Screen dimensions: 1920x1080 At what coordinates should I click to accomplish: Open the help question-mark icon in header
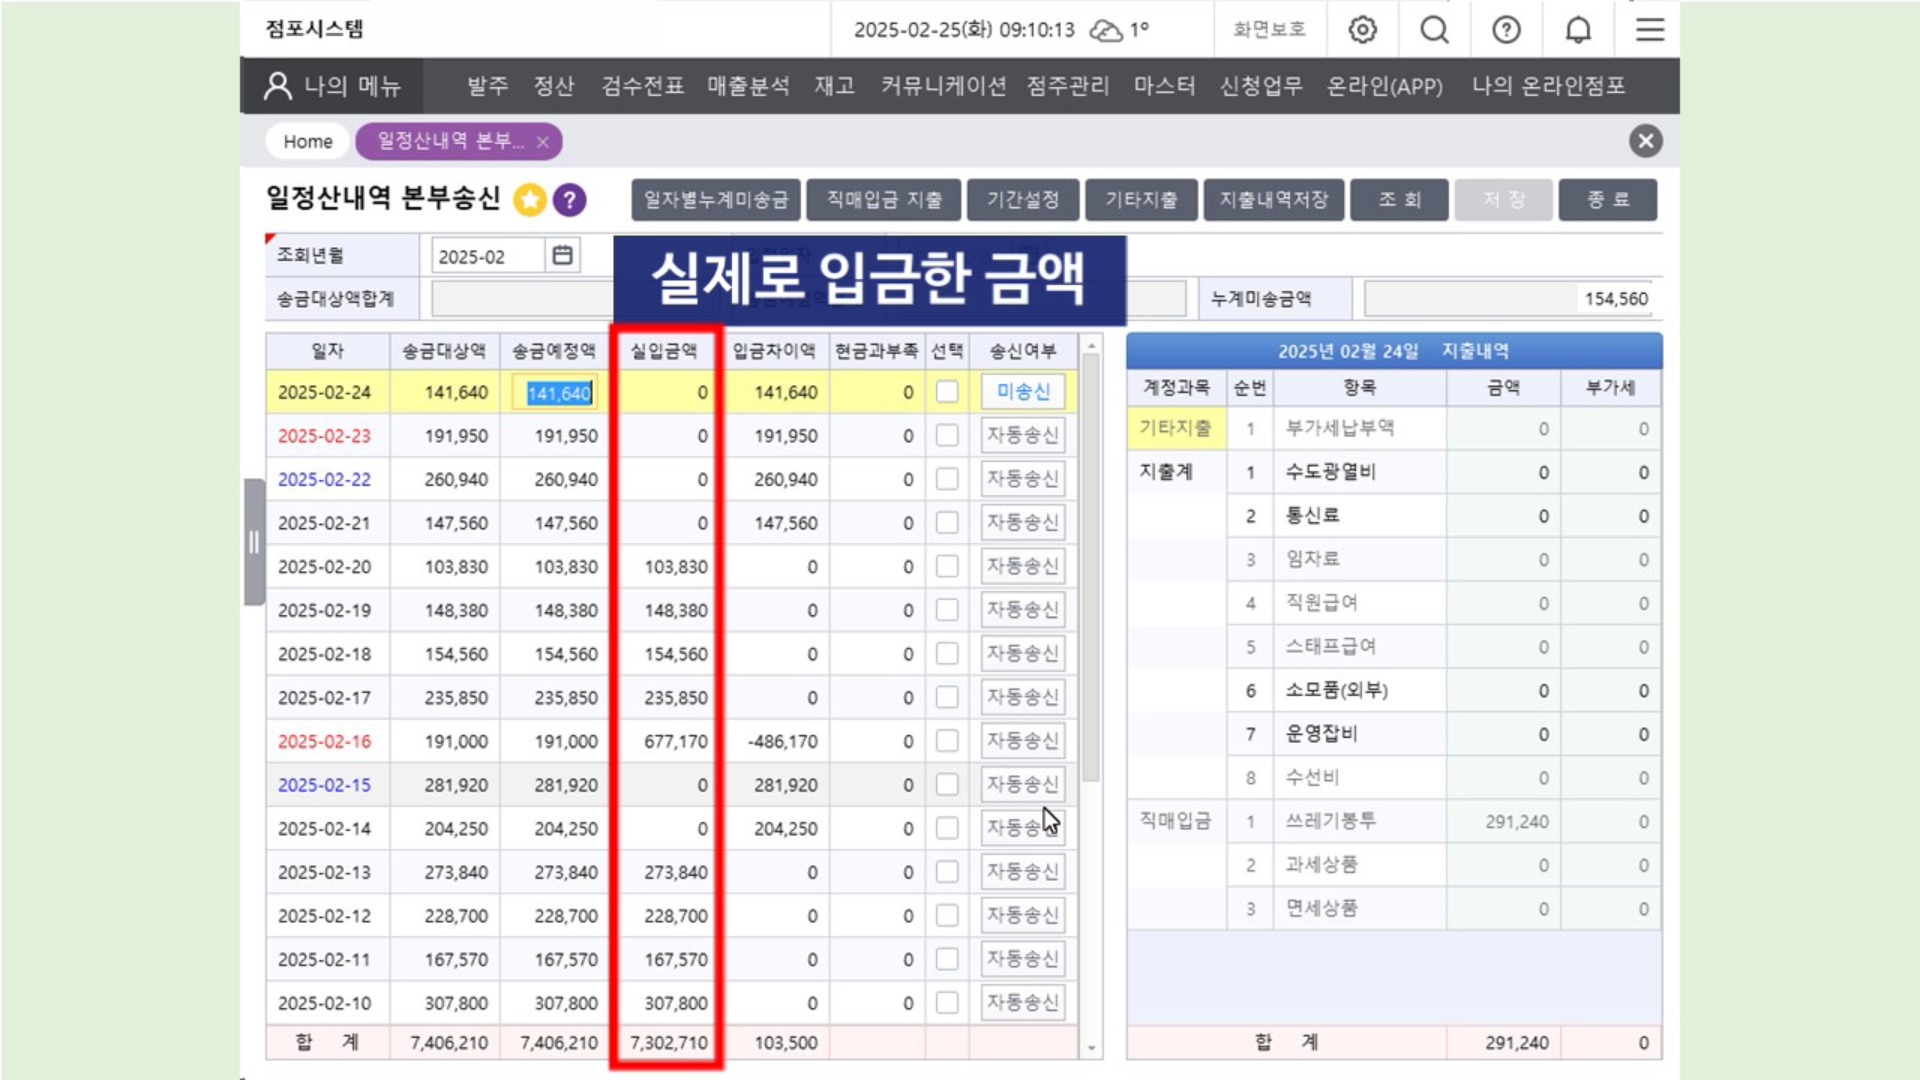[1506, 30]
